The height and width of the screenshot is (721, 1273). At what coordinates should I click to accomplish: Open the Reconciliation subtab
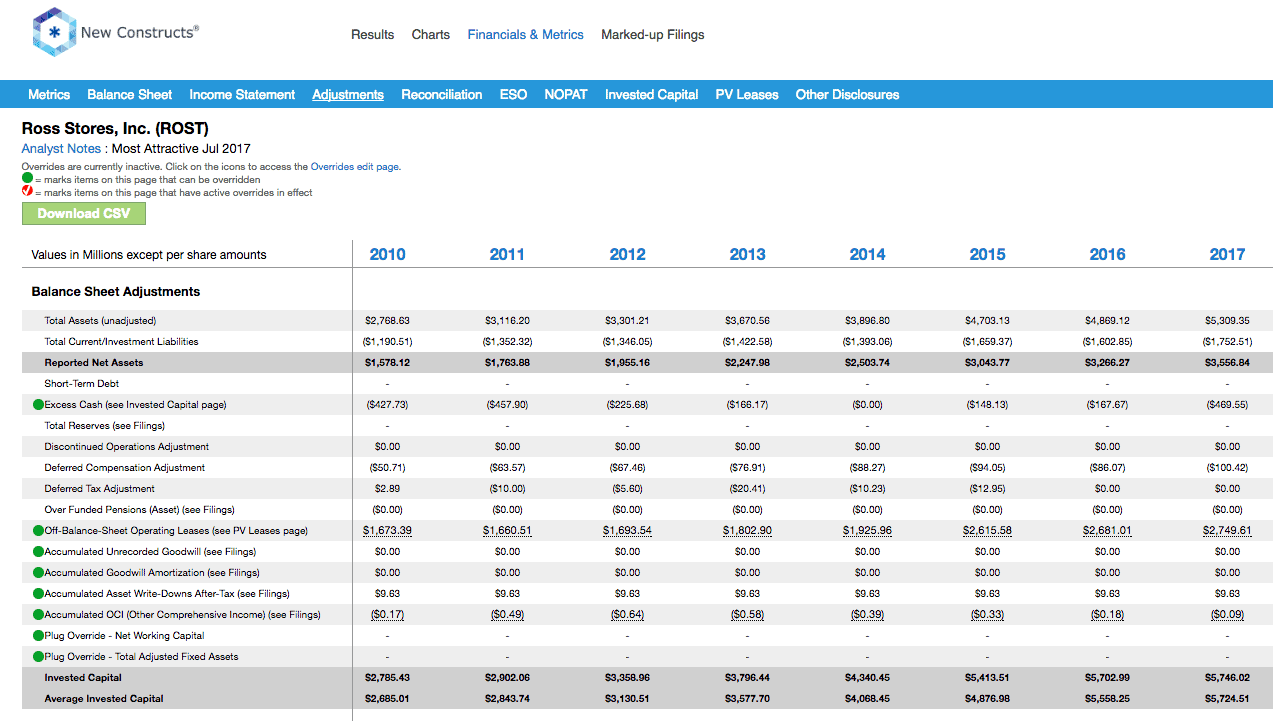tap(442, 94)
